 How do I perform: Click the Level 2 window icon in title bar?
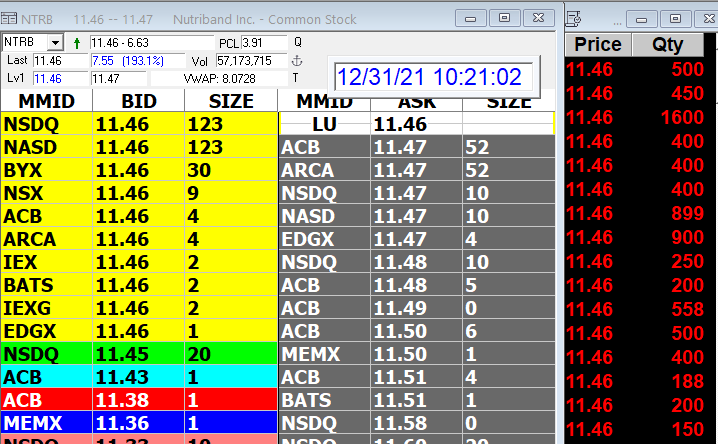coord(9,19)
